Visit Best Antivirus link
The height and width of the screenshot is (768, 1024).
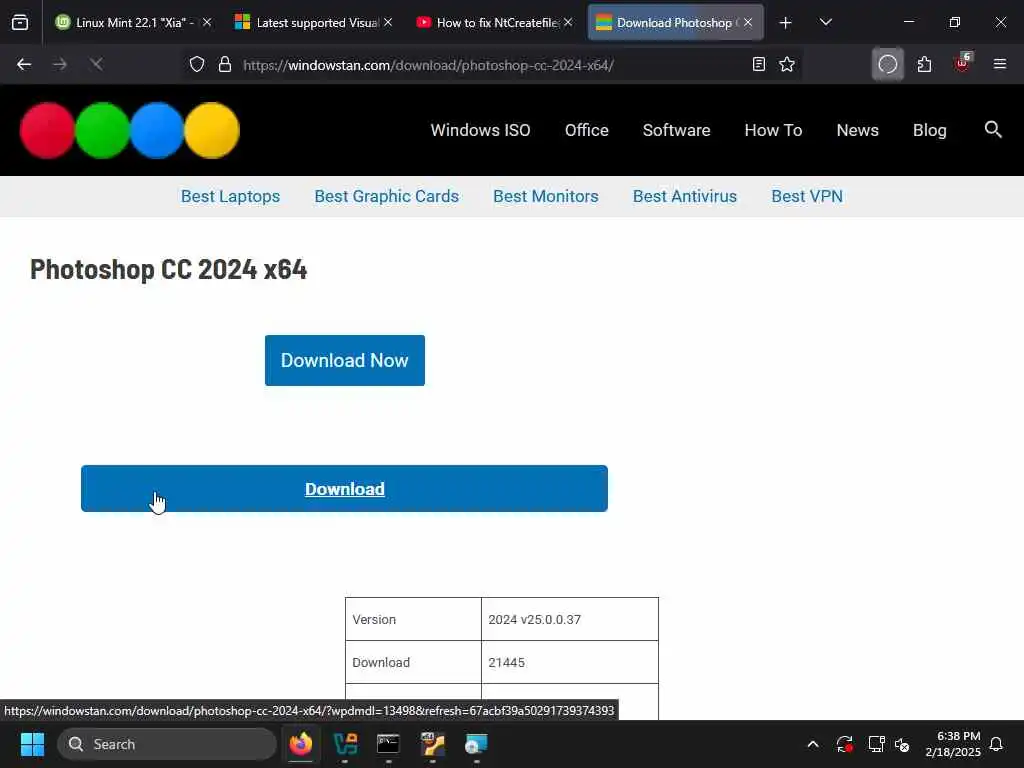click(684, 197)
